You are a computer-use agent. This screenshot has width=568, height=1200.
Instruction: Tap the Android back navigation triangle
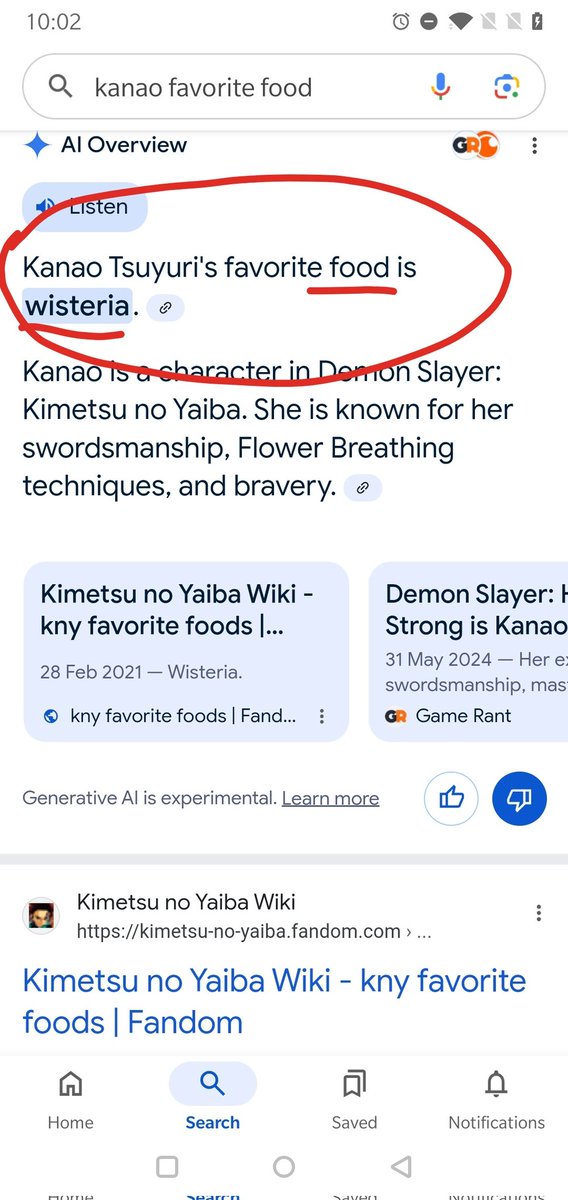click(x=401, y=1166)
